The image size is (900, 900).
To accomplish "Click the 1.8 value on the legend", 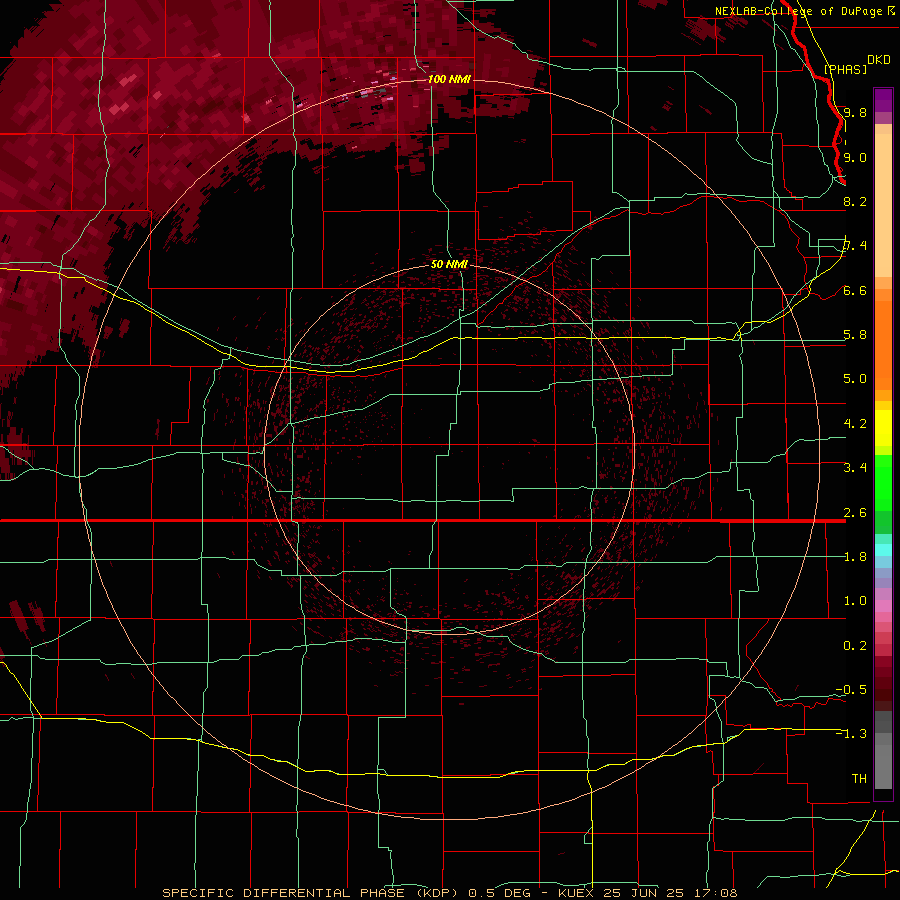I will pyautogui.click(x=855, y=557).
